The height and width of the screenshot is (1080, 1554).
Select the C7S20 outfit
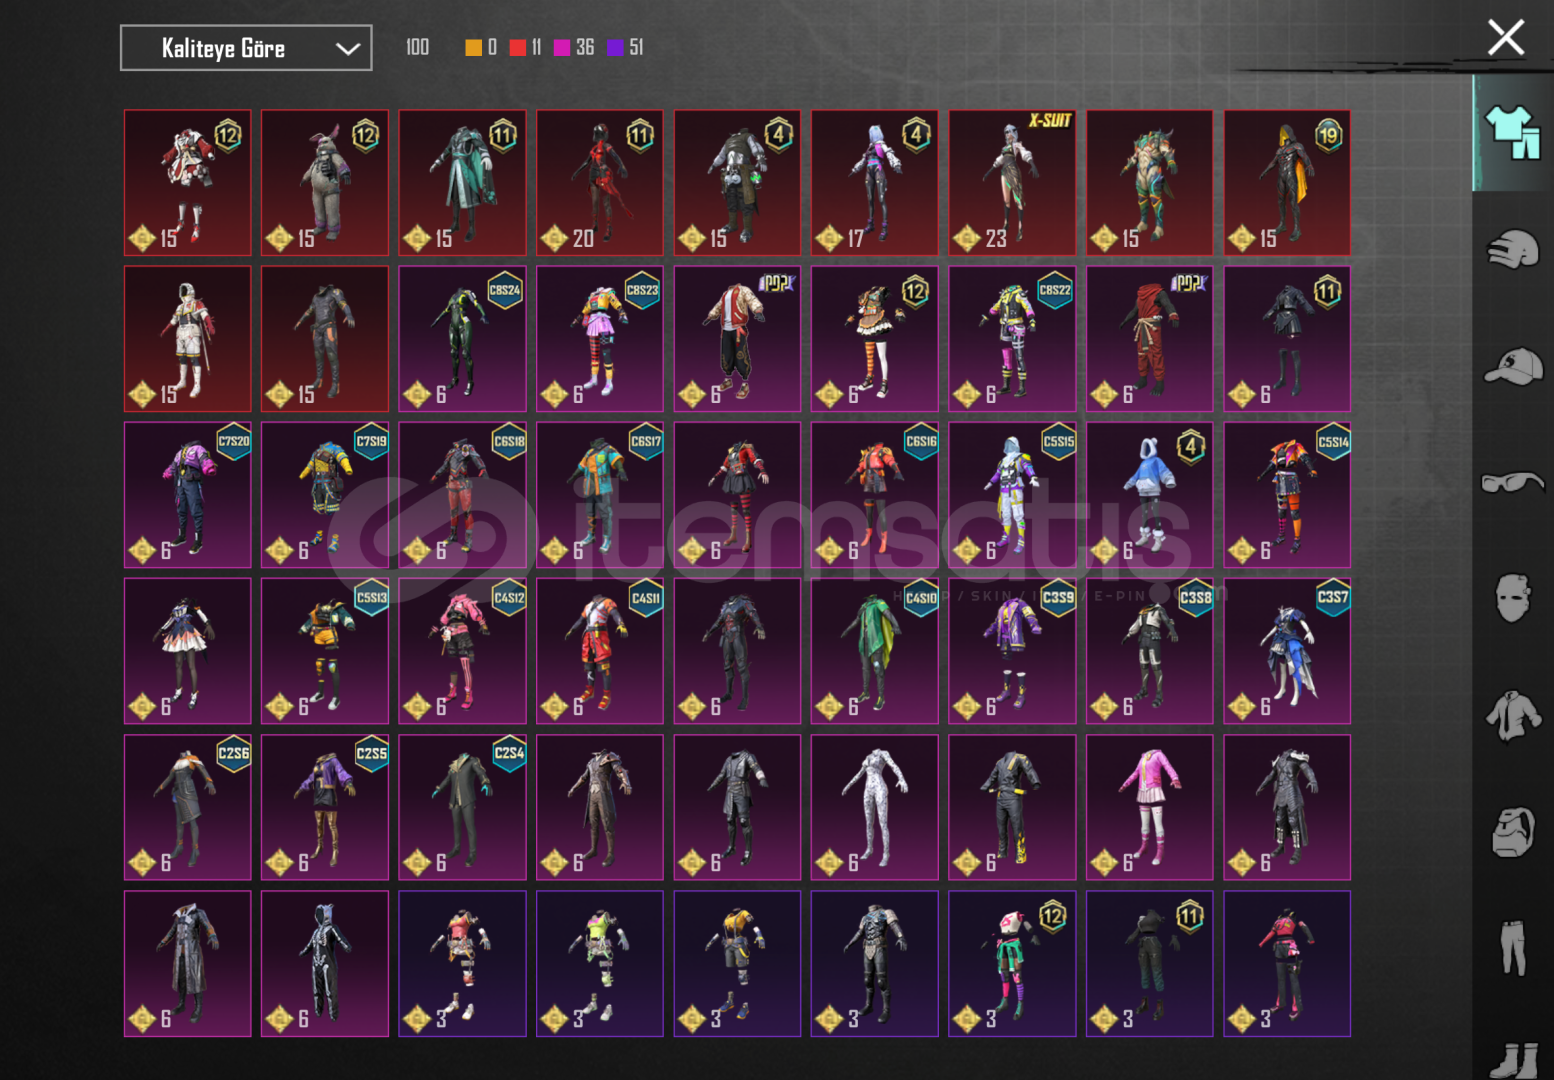click(188, 495)
